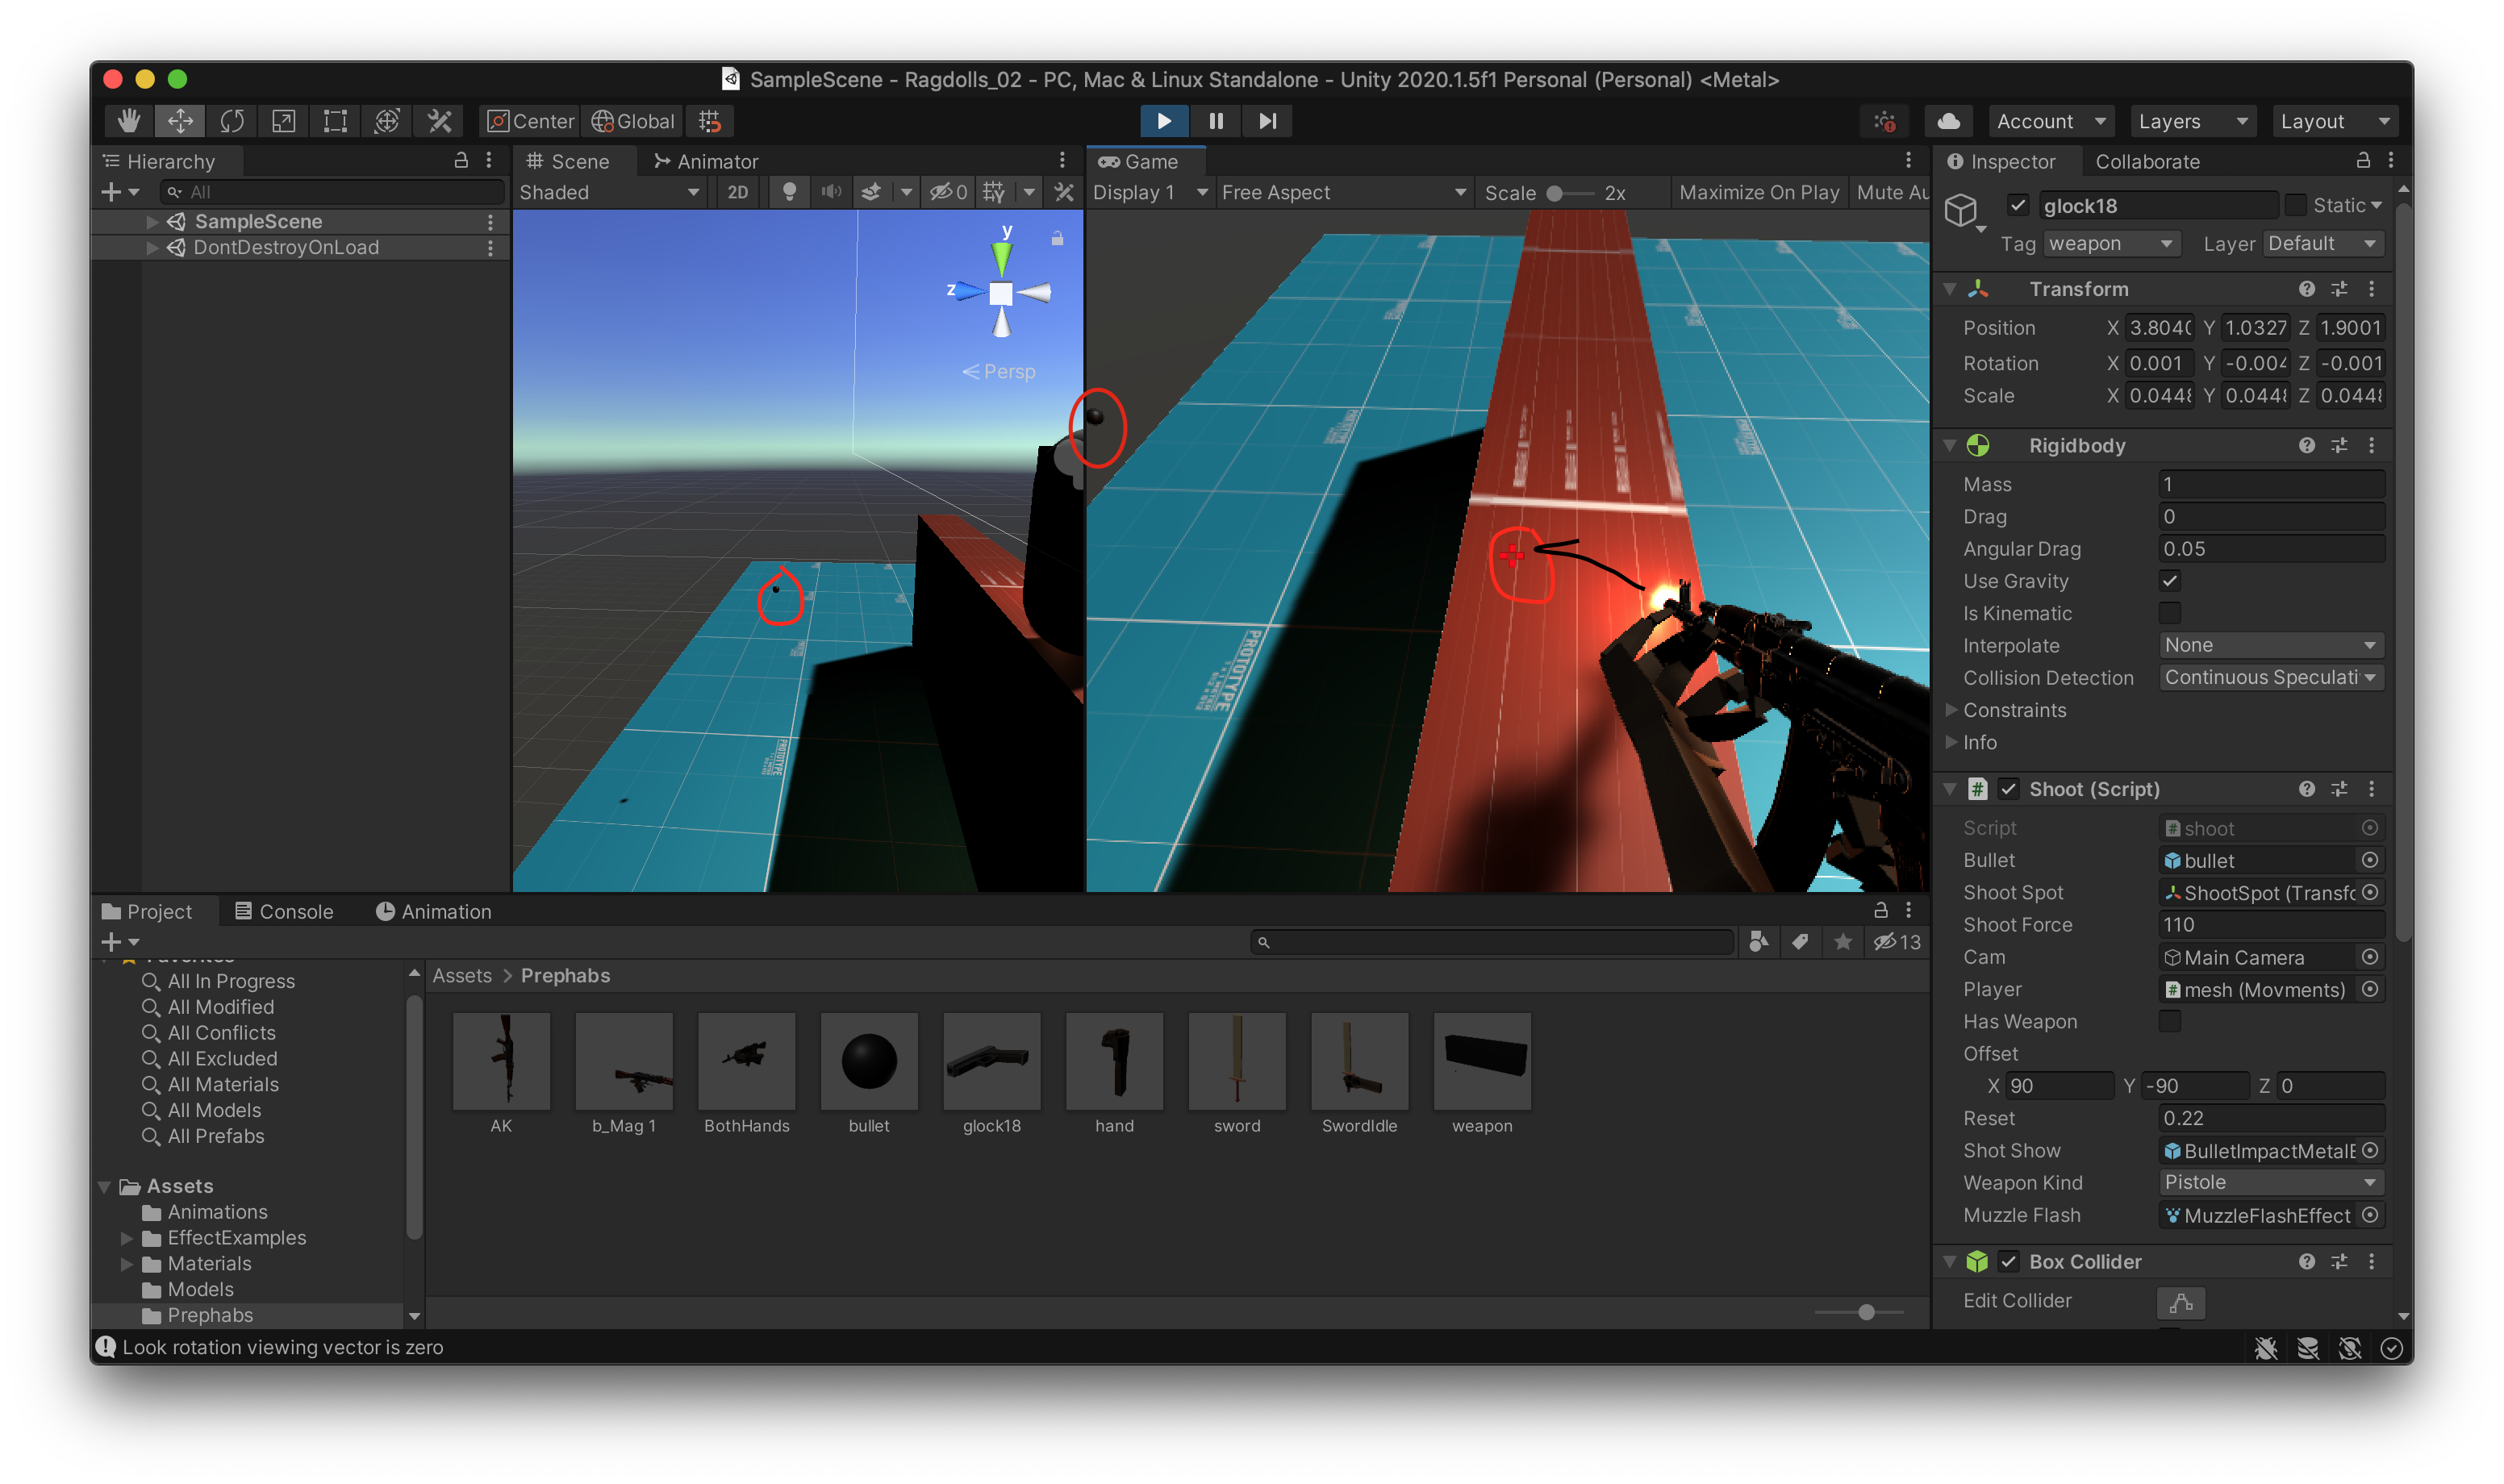Disable Shoot Script component checkbox

coord(2008,789)
